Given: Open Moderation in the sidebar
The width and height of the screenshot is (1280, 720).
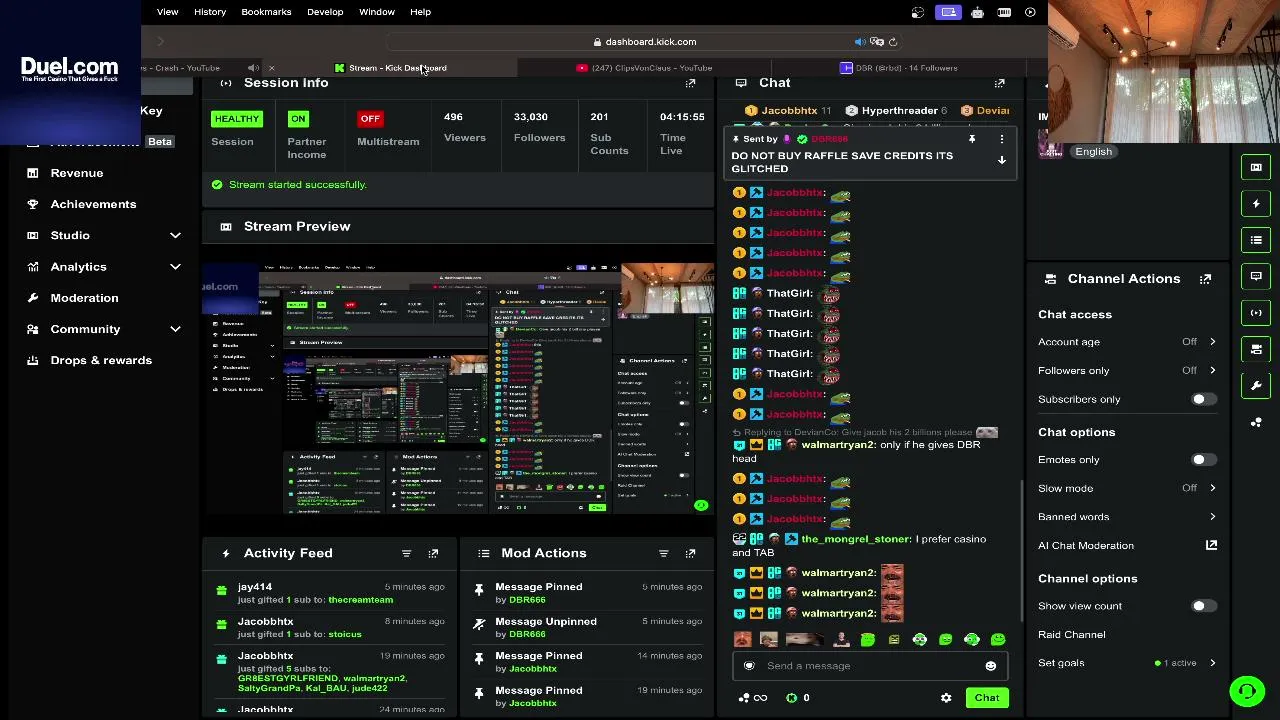Looking at the screenshot, I should (x=84, y=298).
